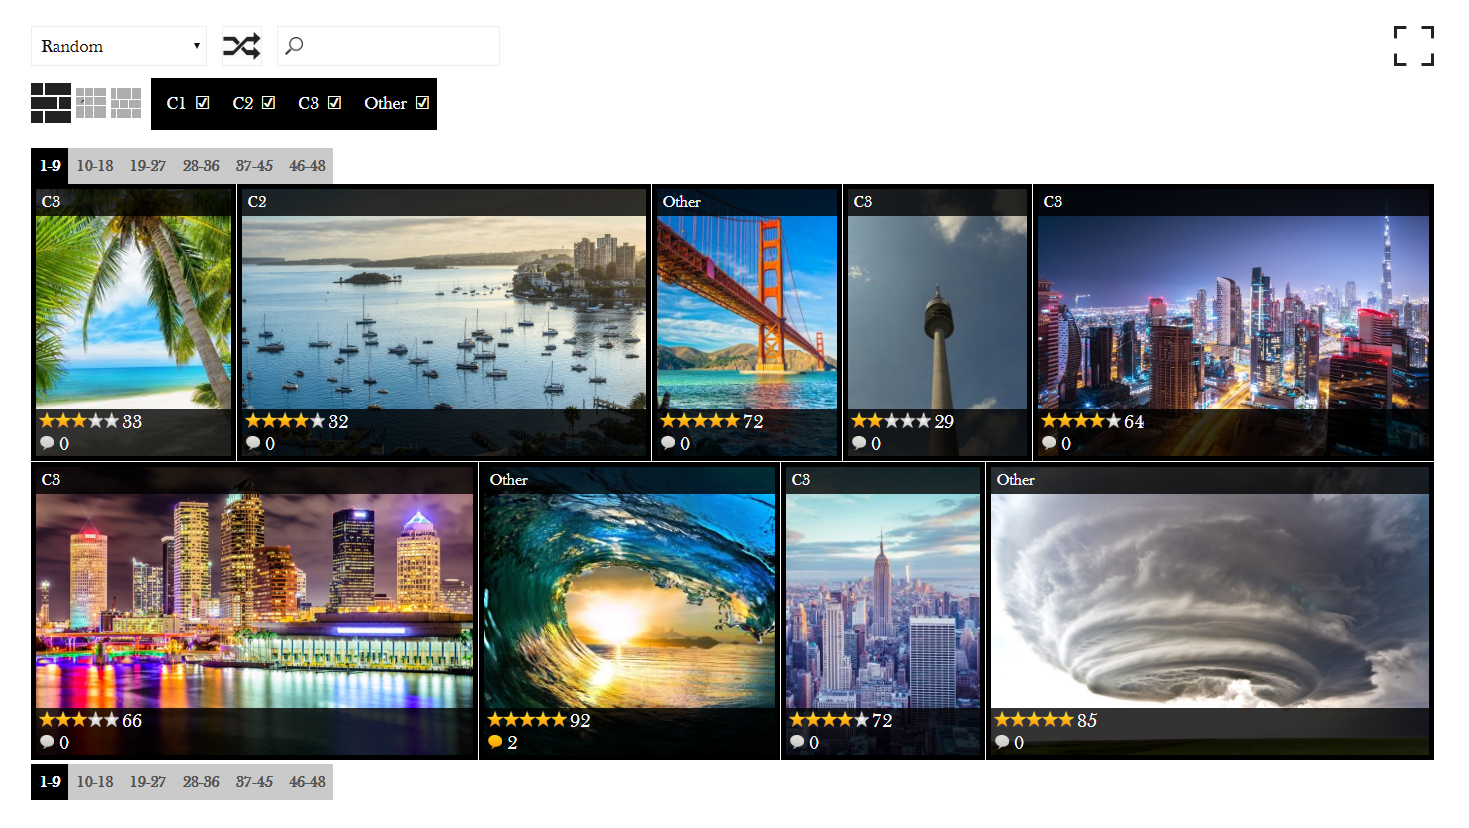Screen dimensions: 1469x828
Task: Click the comment bubble on the wave photo
Action: pyautogui.click(x=495, y=742)
